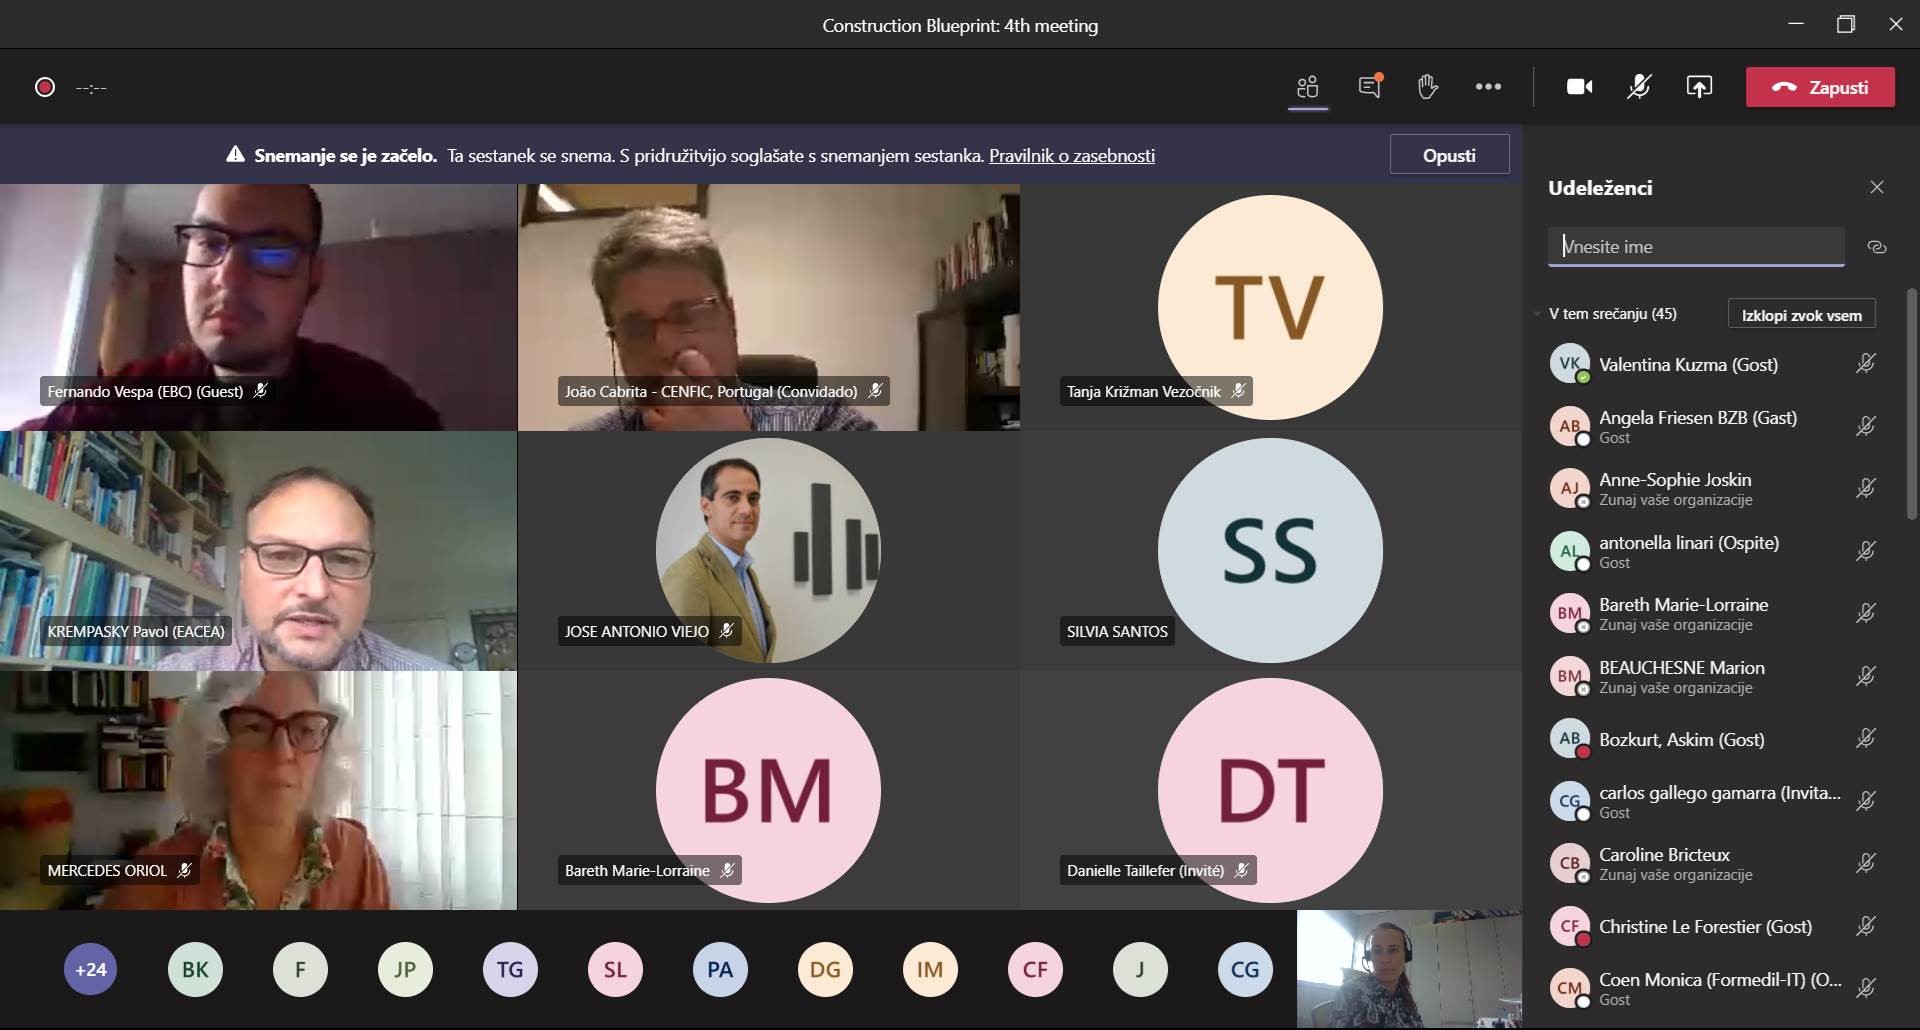The width and height of the screenshot is (1920, 1030).
Task: Click mute icon next to Valentina Kuzma
Action: [1866, 364]
